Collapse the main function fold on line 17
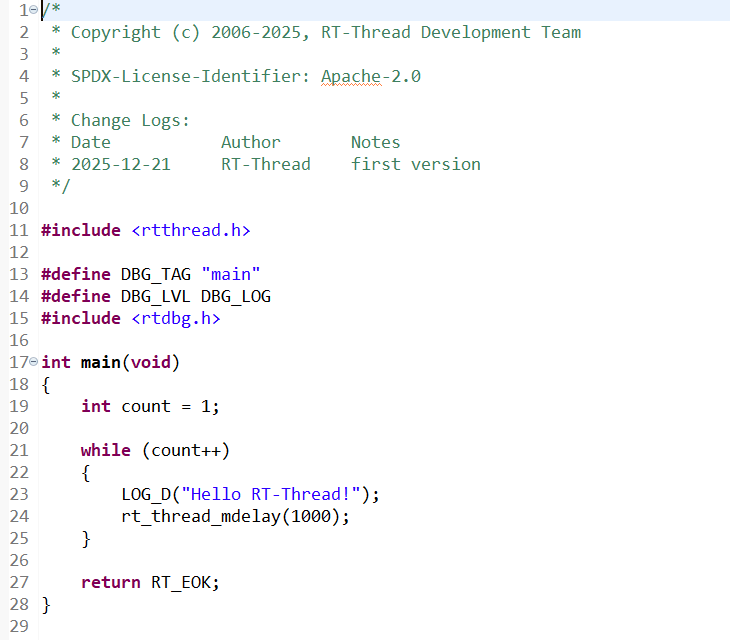Image resolution: width=730 pixels, height=640 pixels. [x=34, y=362]
